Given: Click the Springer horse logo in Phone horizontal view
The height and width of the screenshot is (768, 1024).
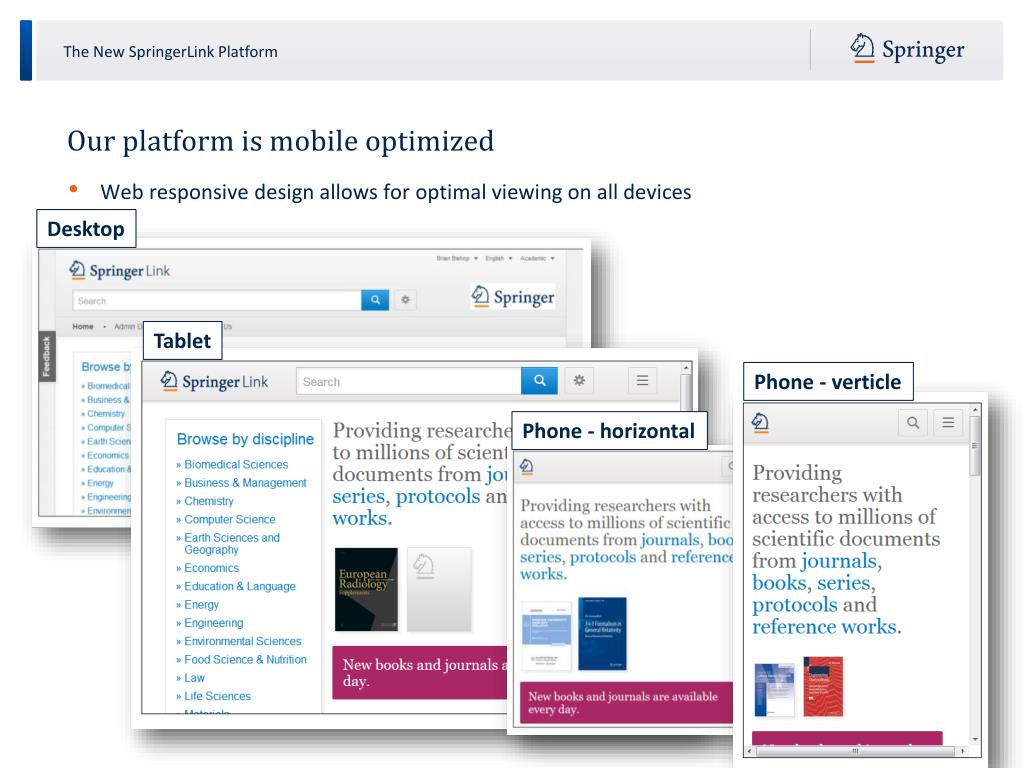Looking at the screenshot, I should 526,466.
